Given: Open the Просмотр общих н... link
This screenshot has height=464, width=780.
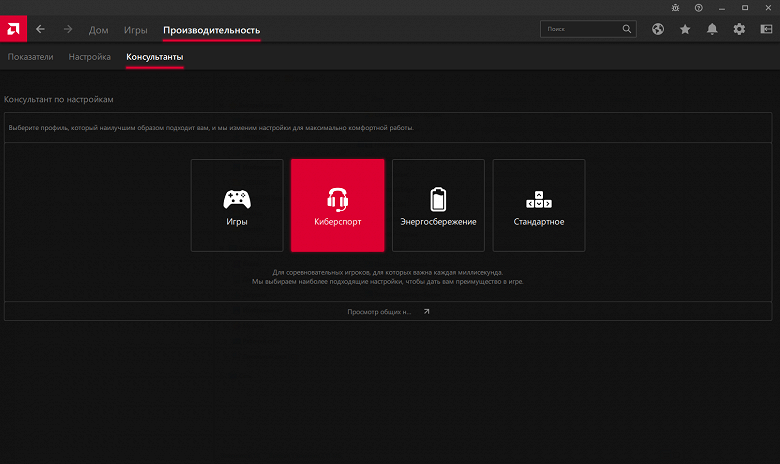Looking at the screenshot, I should pos(379,312).
